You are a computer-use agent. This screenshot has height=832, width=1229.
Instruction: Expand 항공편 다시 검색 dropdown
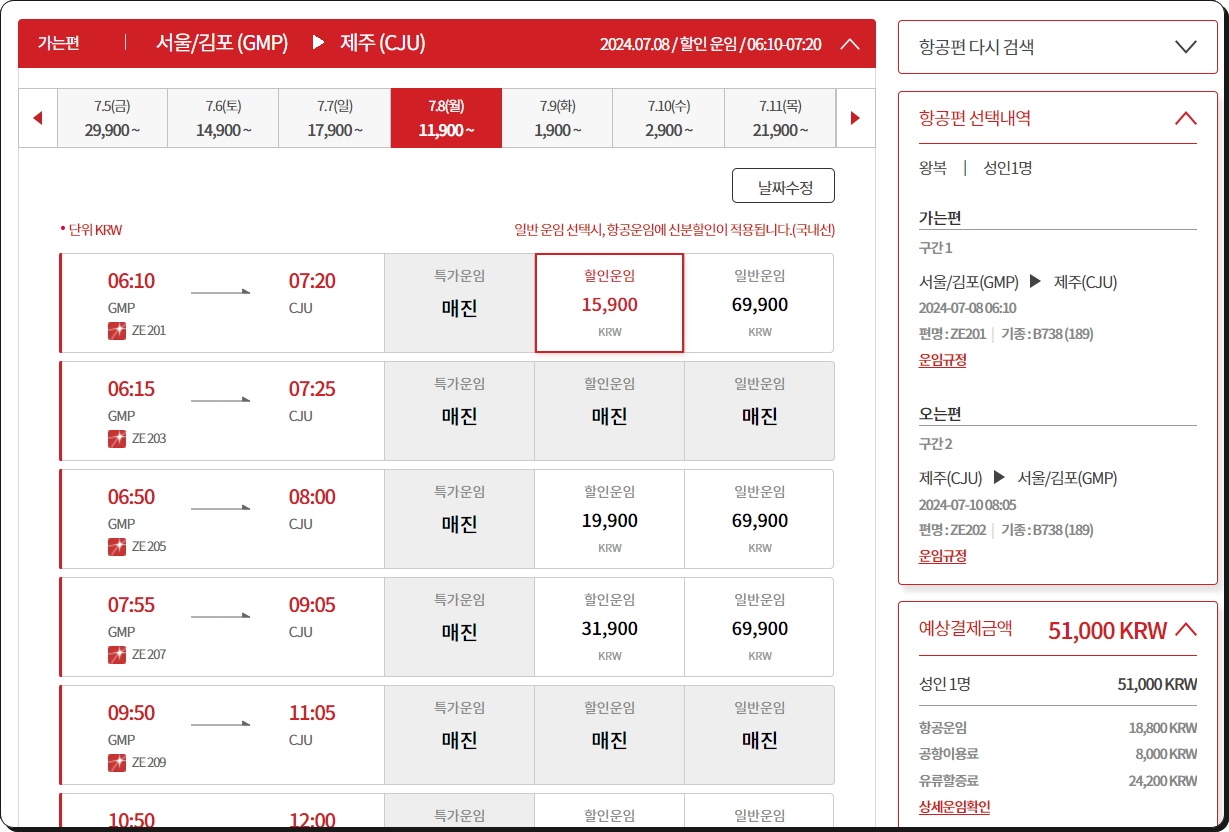point(1186,46)
